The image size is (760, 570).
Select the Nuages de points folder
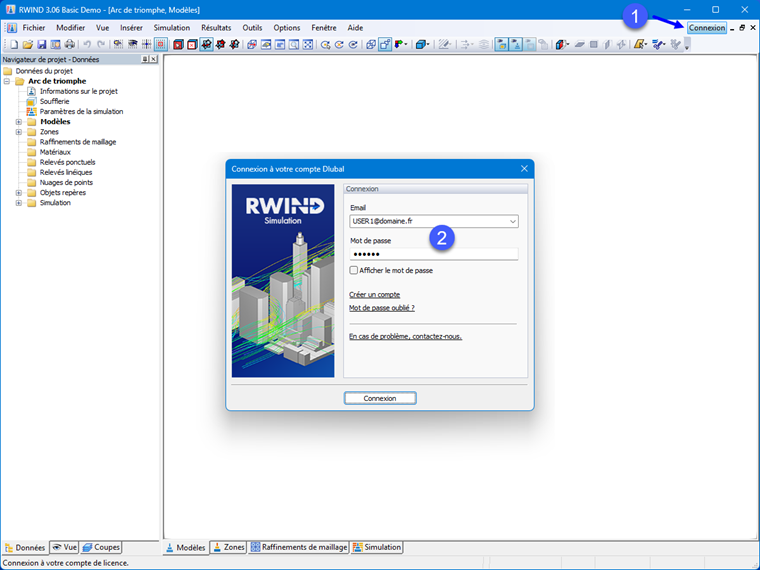66,183
